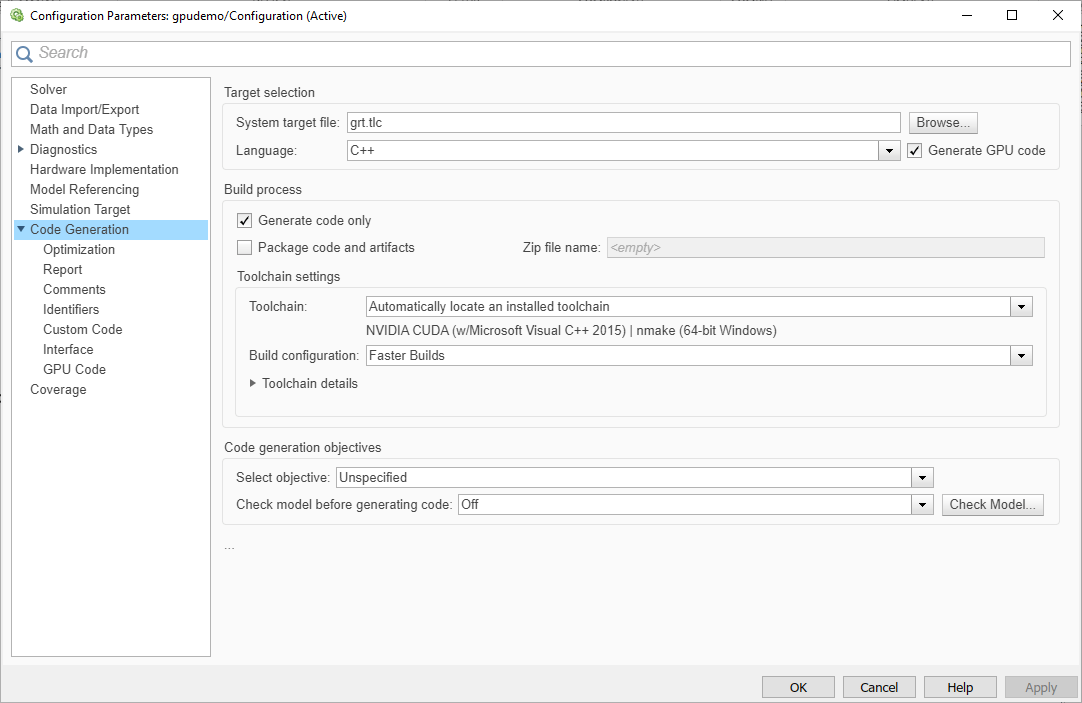Click the Help button
The height and width of the screenshot is (703, 1082).
point(960,688)
